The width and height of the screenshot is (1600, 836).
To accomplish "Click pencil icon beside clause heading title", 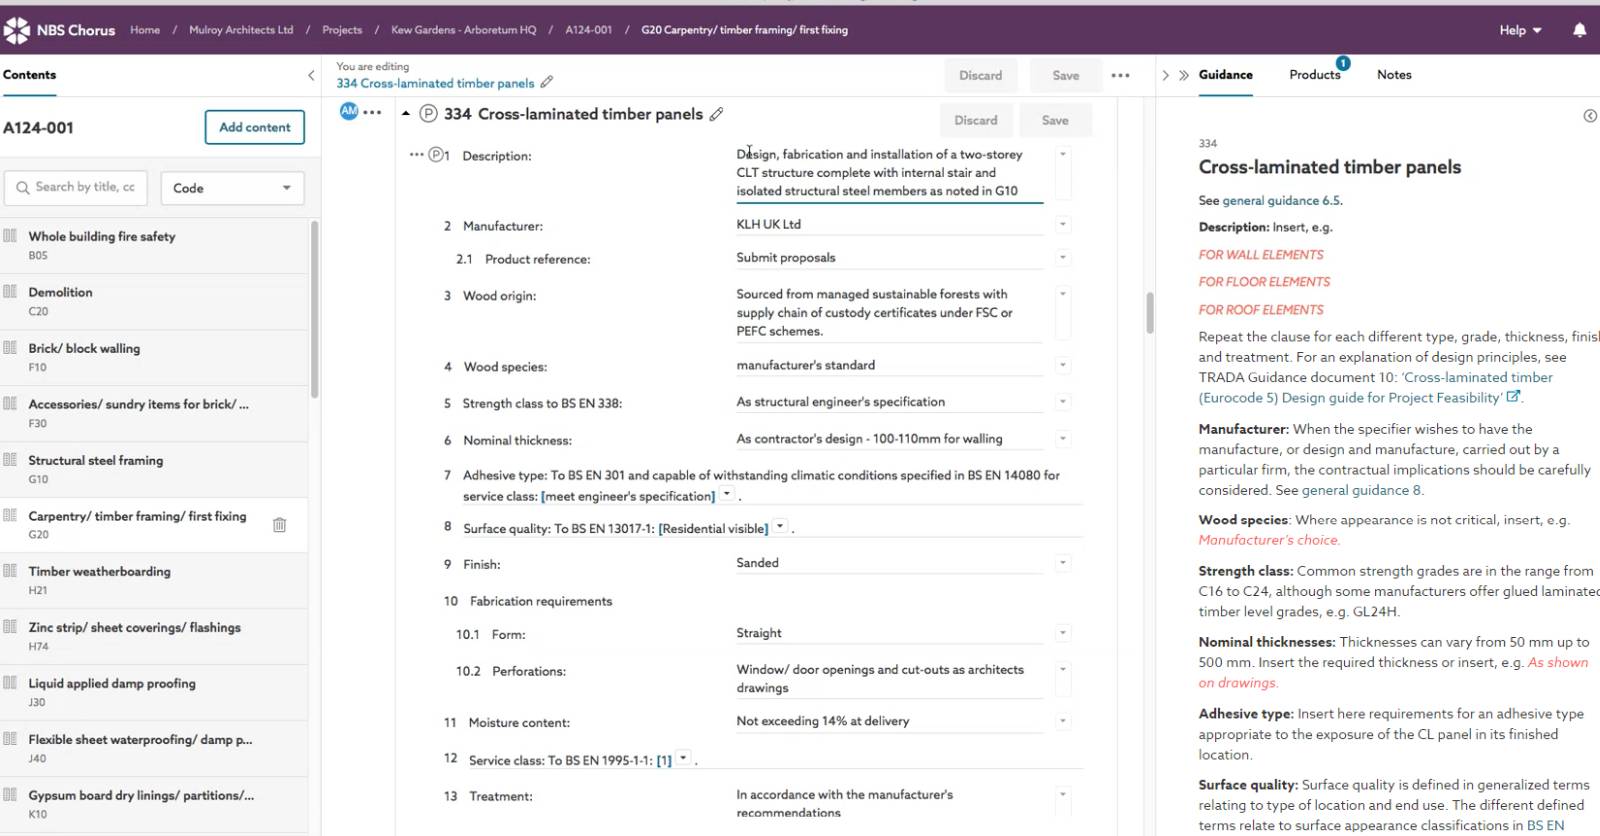I will coord(716,115).
